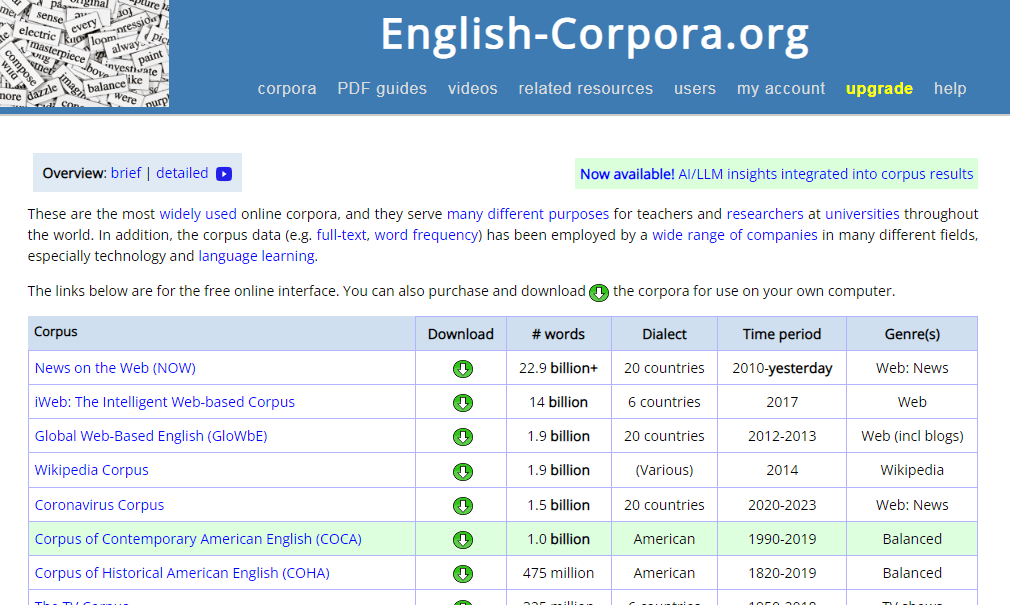The width and height of the screenshot is (1010, 605).
Task: Open the Coronavirus Corpus link
Action: click(x=99, y=505)
